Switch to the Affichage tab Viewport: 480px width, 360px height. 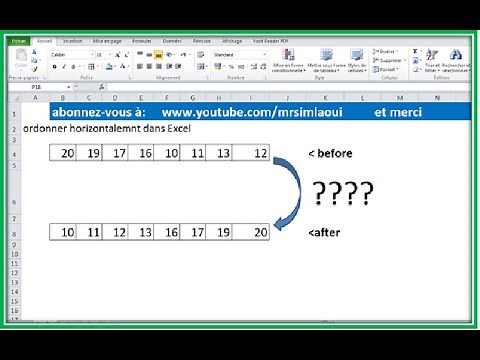[232, 41]
